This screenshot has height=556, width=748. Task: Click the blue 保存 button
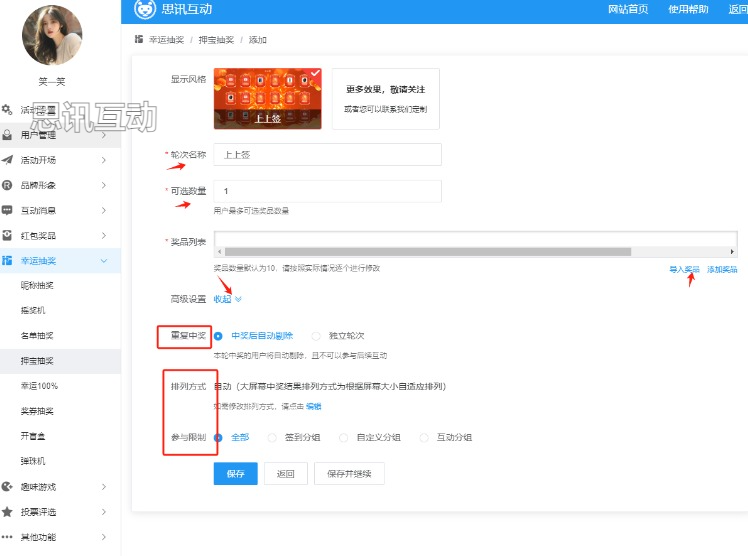pos(236,474)
